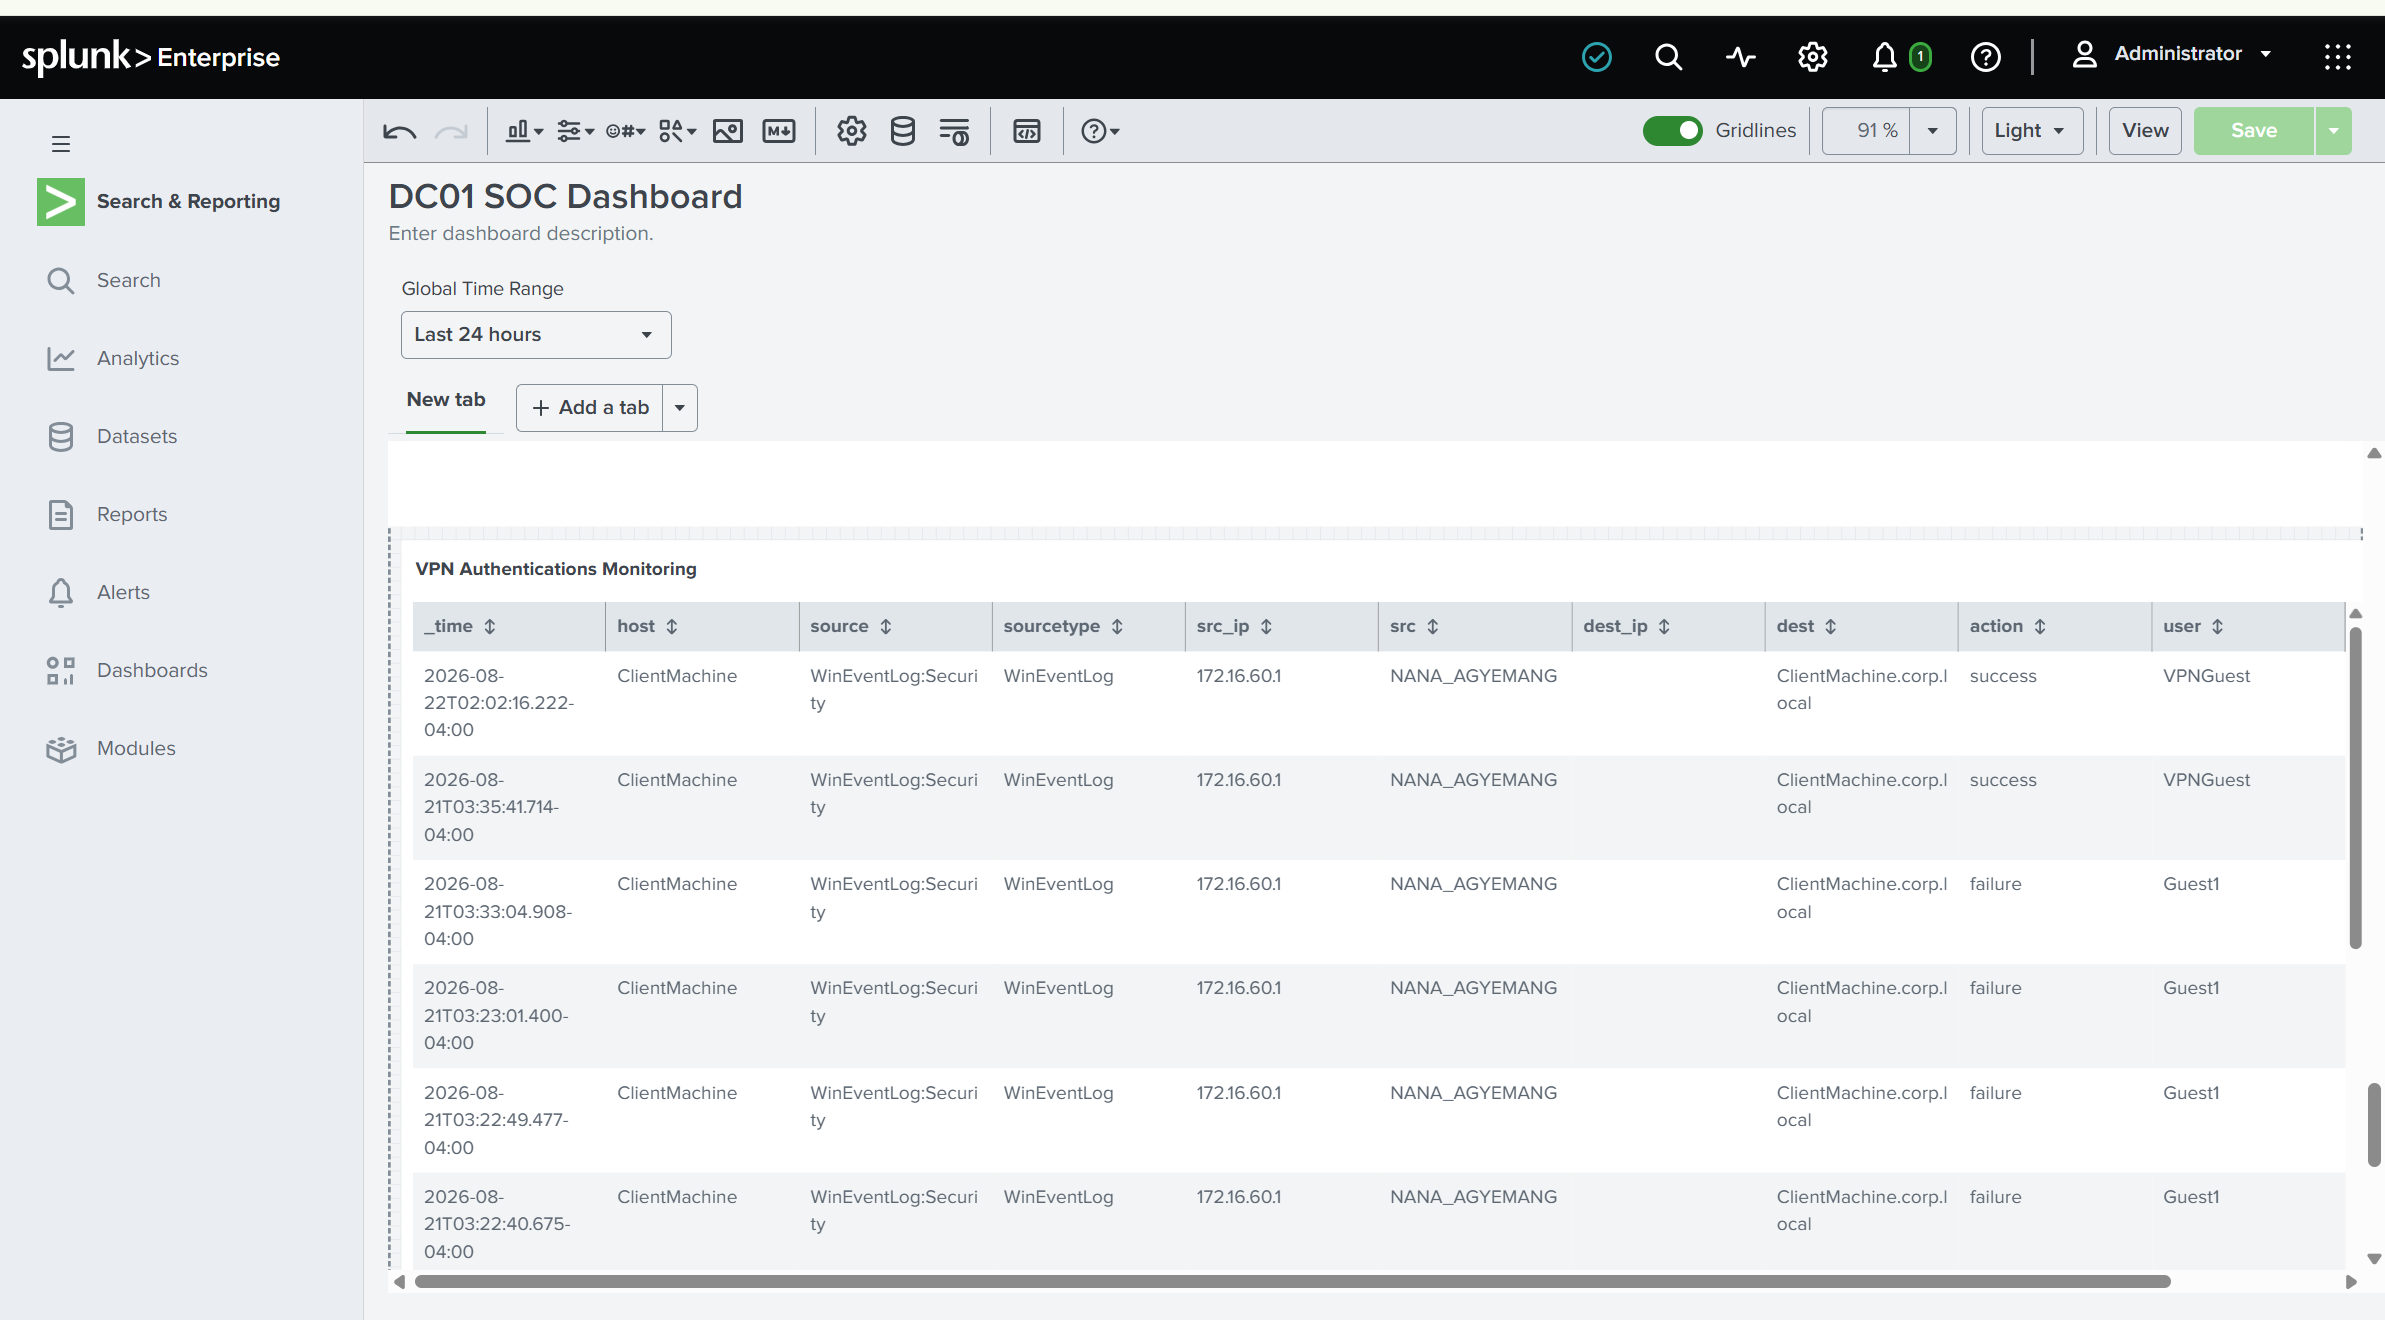The image size is (2385, 1320).
Task: Click the Save dashboard button
Action: click(x=2254, y=131)
